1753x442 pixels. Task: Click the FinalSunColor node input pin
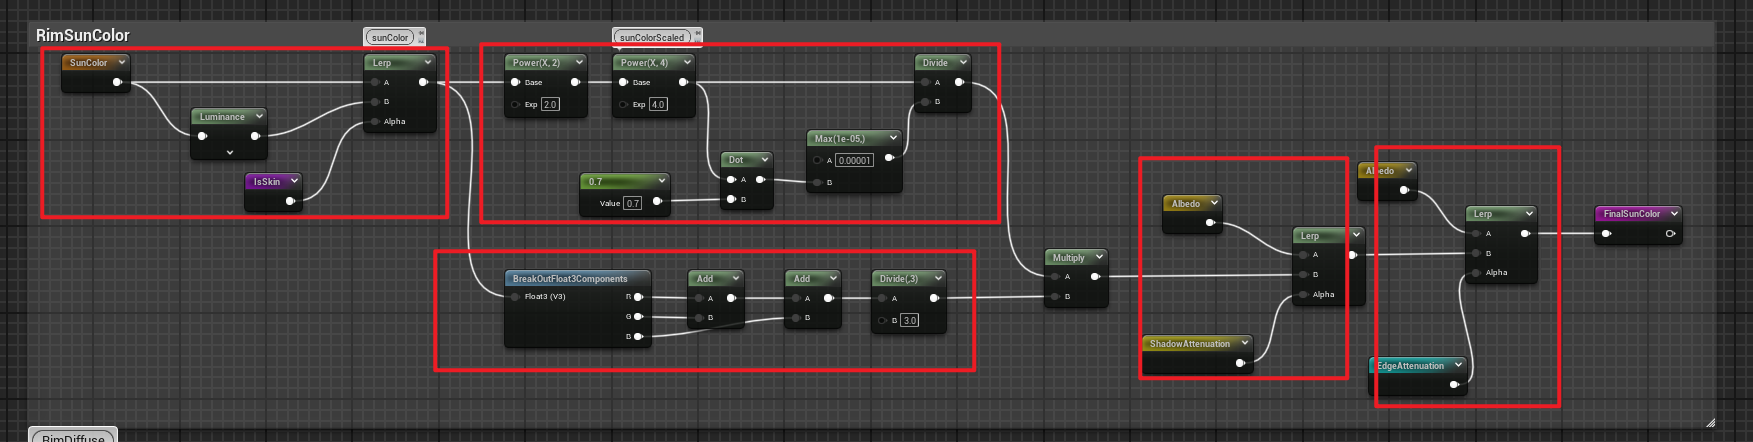click(1606, 234)
